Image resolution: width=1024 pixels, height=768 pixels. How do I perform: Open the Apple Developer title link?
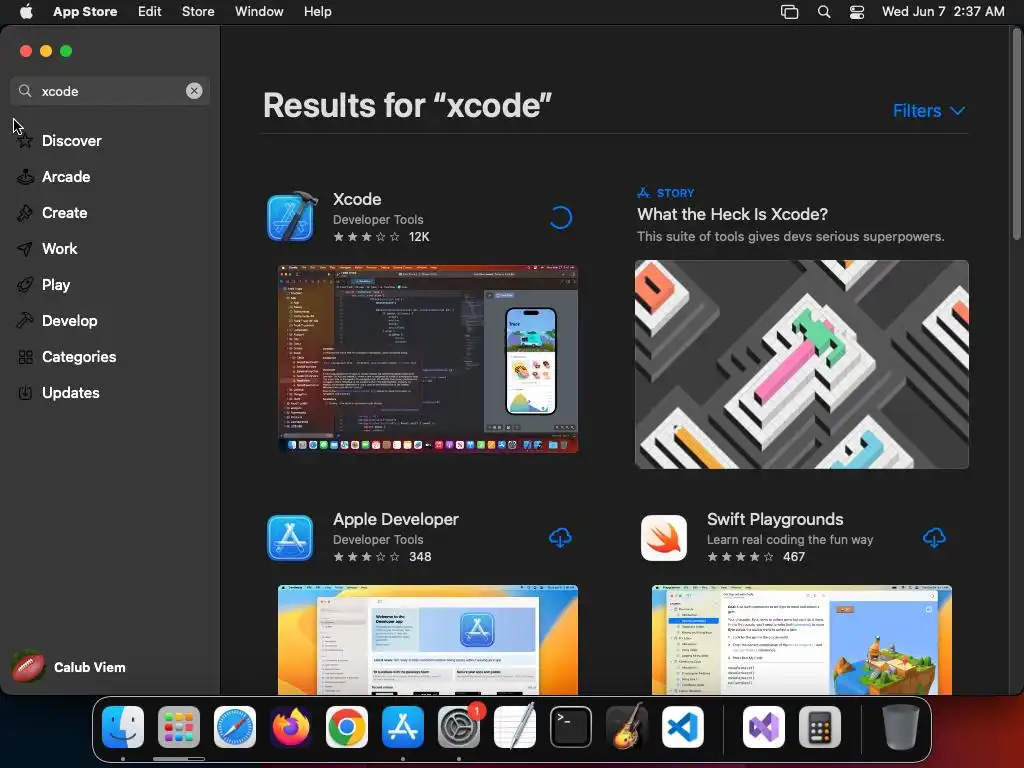coord(396,519)
